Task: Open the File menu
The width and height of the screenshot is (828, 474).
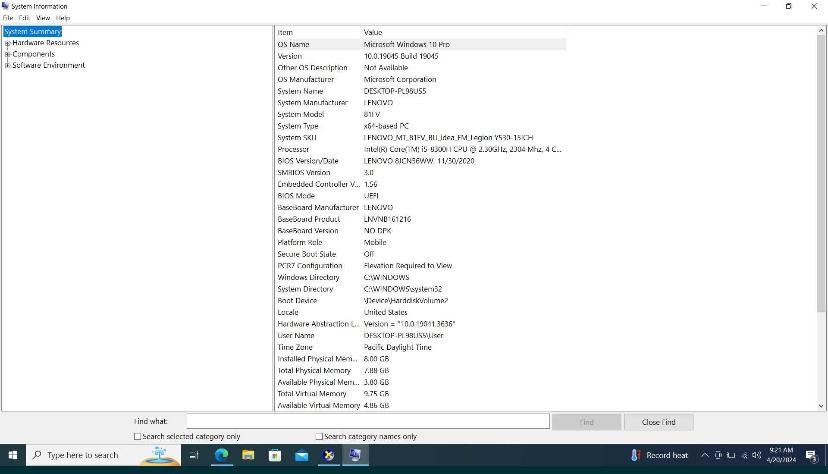Action: 8,18
